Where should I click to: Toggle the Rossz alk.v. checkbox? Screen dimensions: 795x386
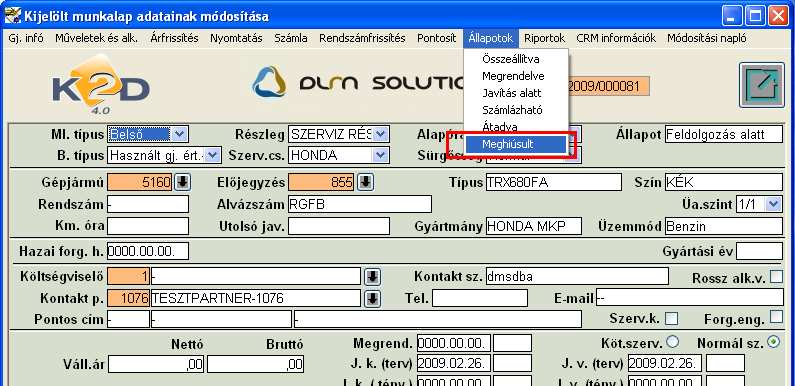(776, 277)
